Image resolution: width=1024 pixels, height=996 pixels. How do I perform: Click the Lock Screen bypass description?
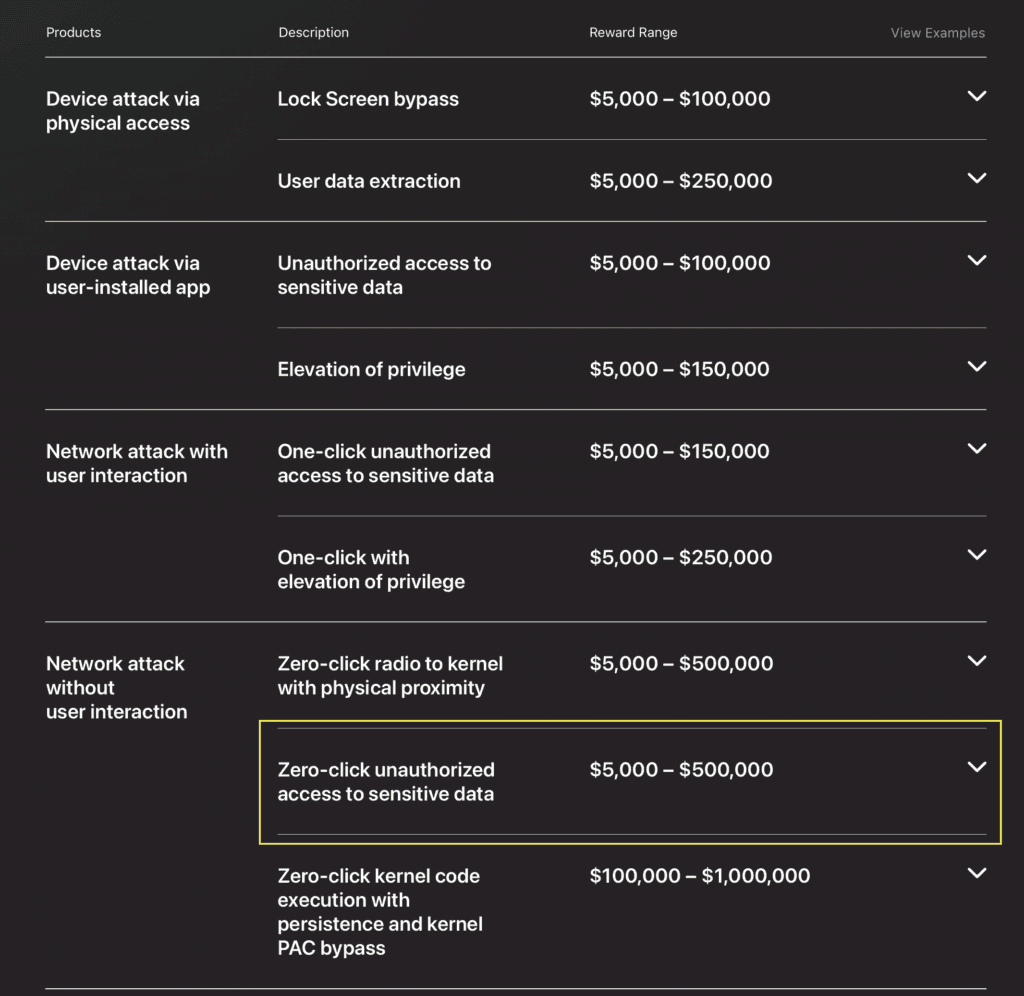[368, 99]
